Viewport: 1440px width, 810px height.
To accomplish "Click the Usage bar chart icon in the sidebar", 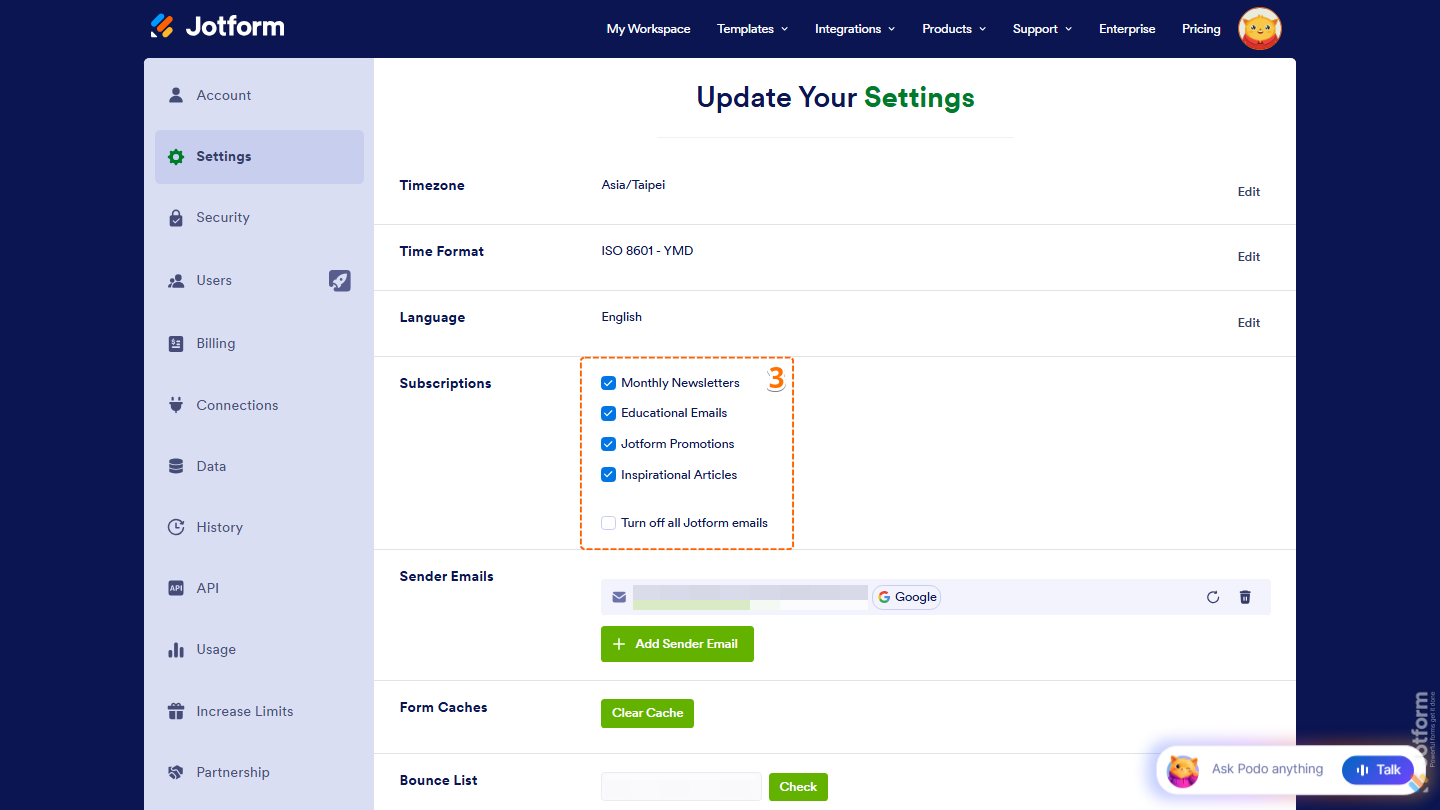I will 176,650.
